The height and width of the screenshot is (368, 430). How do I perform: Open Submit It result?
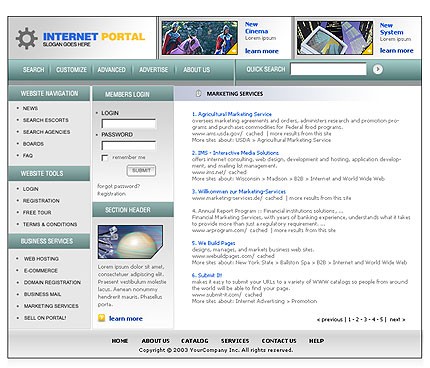click(x=207, y=275)
